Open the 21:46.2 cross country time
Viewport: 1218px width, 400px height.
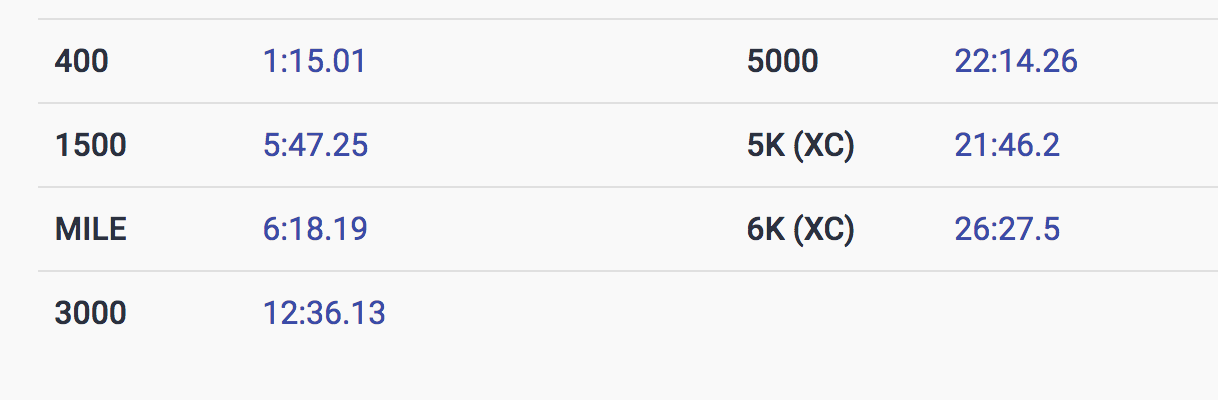pyautogui.click(x=1007, y=146)
